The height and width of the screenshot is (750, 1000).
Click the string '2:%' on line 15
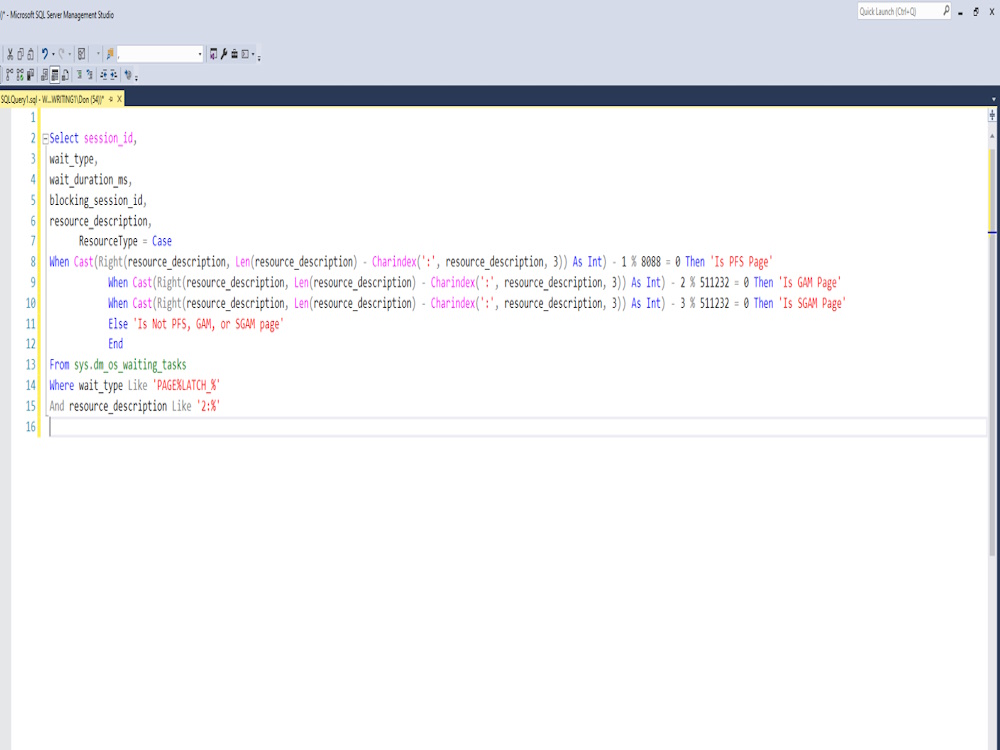coord(208,406)
